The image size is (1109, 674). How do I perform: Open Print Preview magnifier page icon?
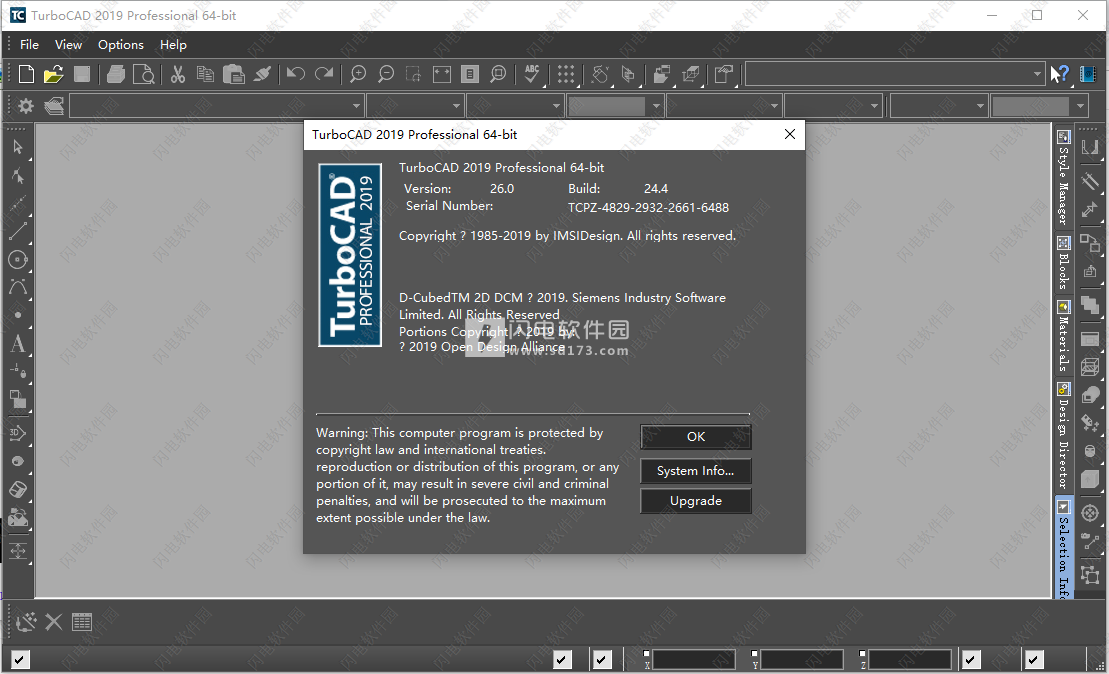pyautogui.click(x=144, y=74)
